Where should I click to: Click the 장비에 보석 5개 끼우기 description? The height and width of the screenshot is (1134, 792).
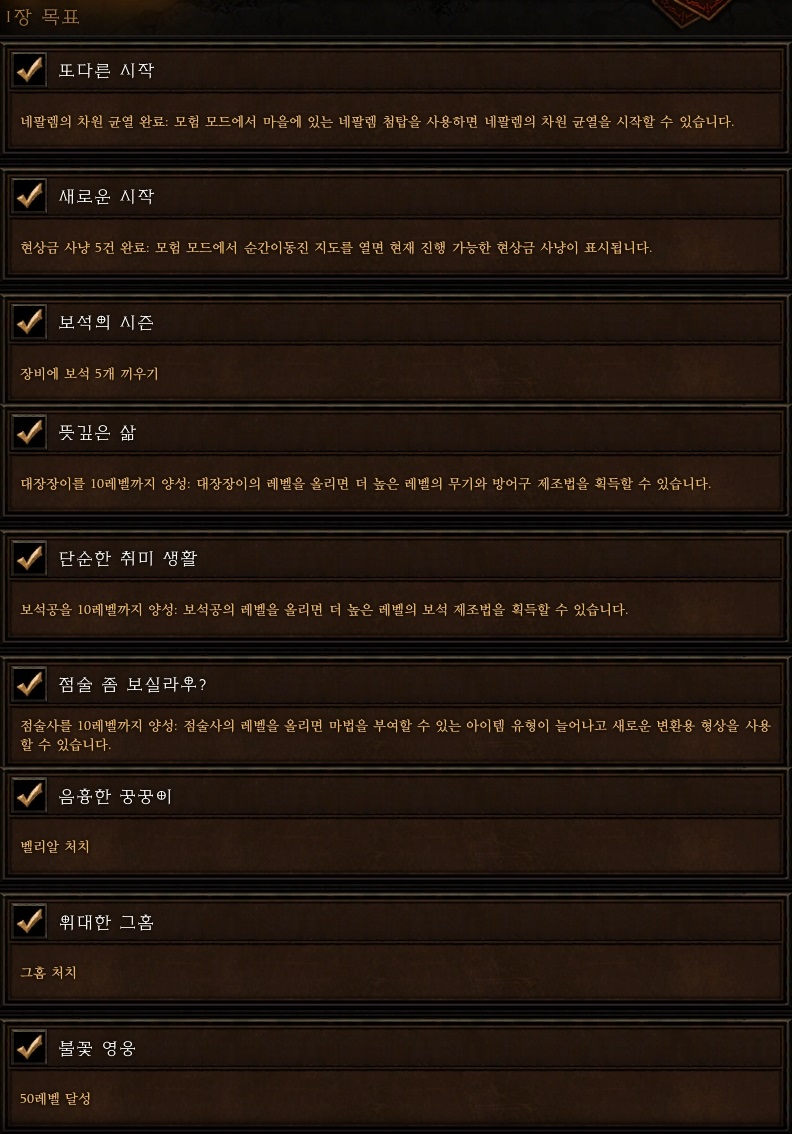coord(89,374)
